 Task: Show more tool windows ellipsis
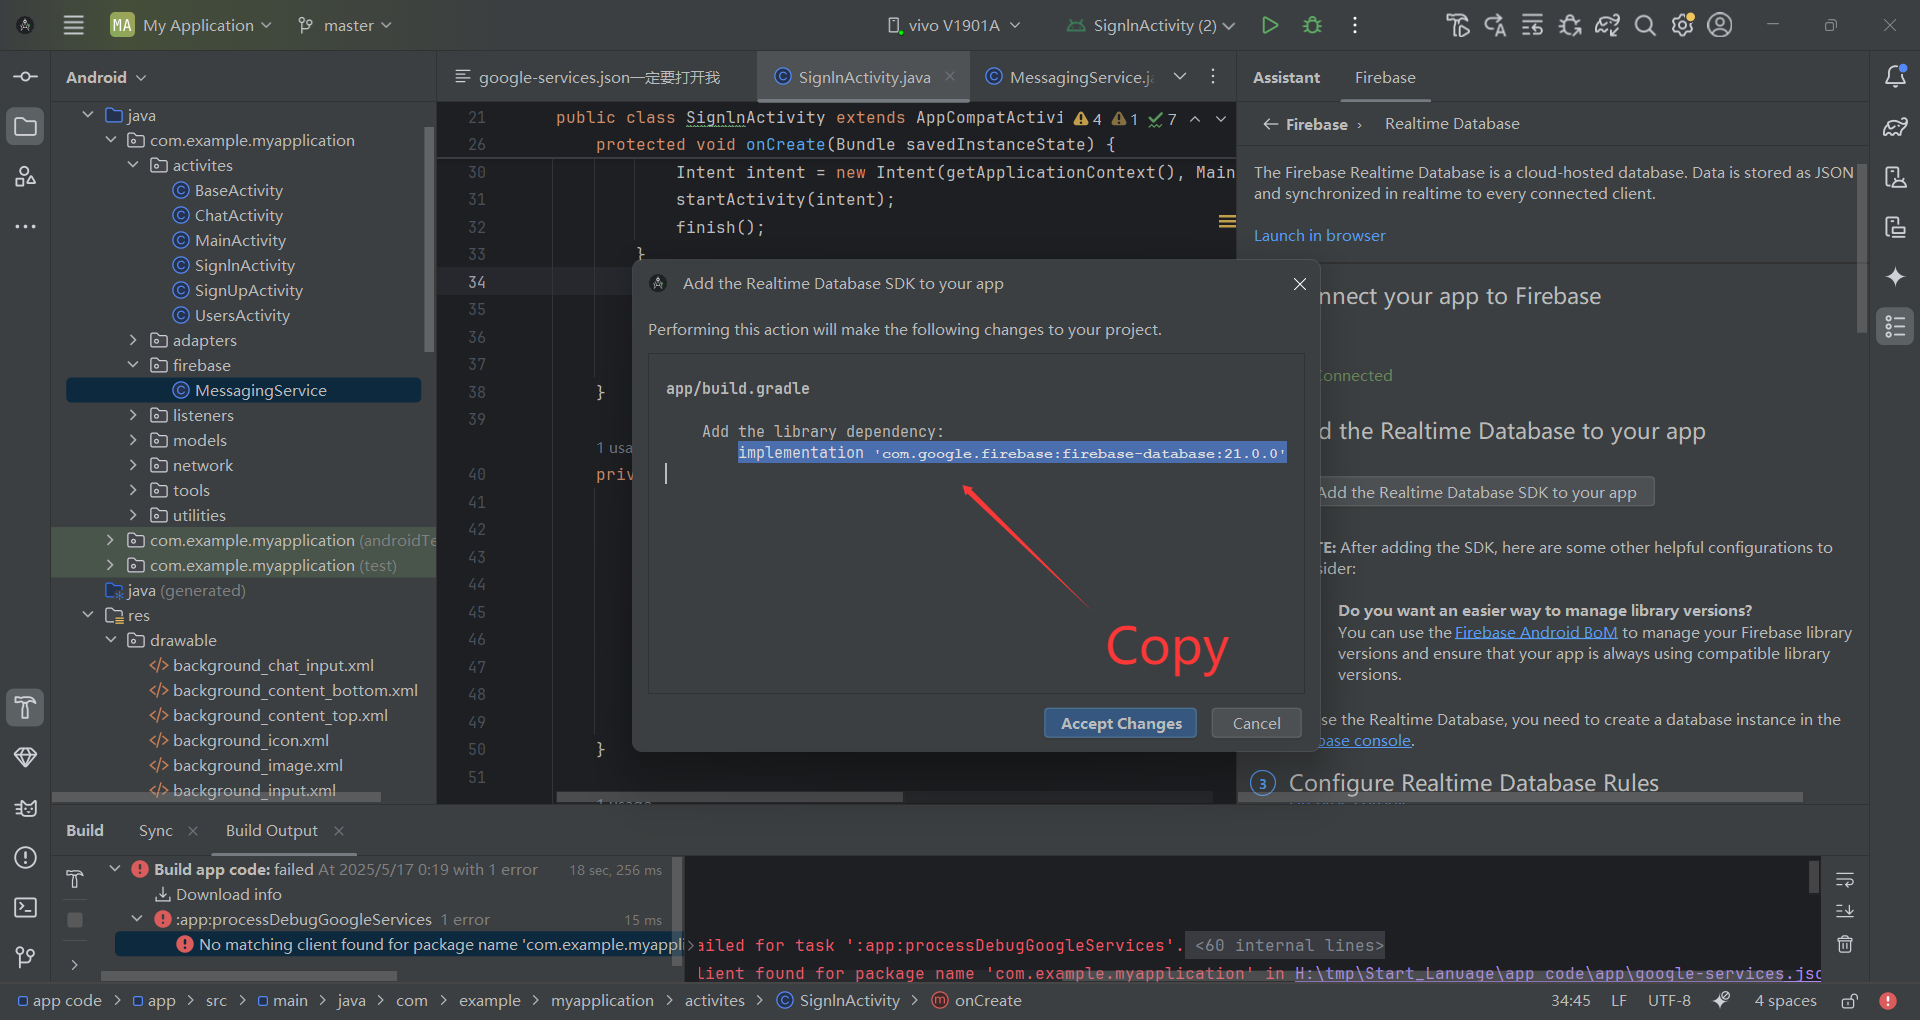[x=26, y=227]
